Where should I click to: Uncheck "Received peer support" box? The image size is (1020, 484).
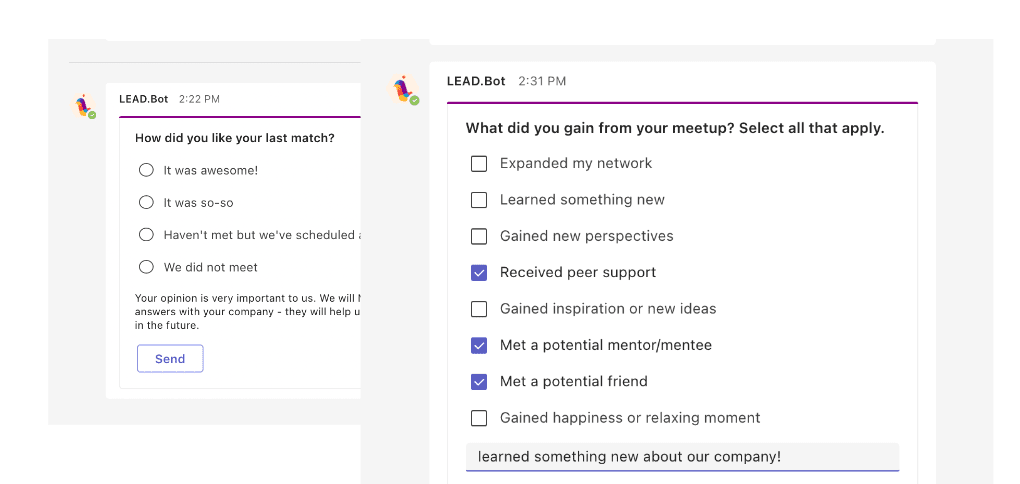point(479,272)
